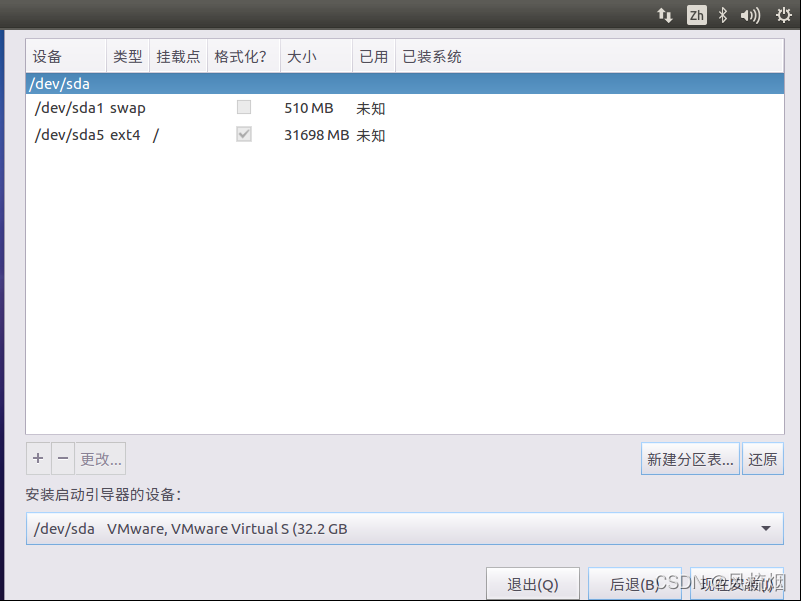Add a new partition with plus button
801x601 pixels.
tap(38, 458)
